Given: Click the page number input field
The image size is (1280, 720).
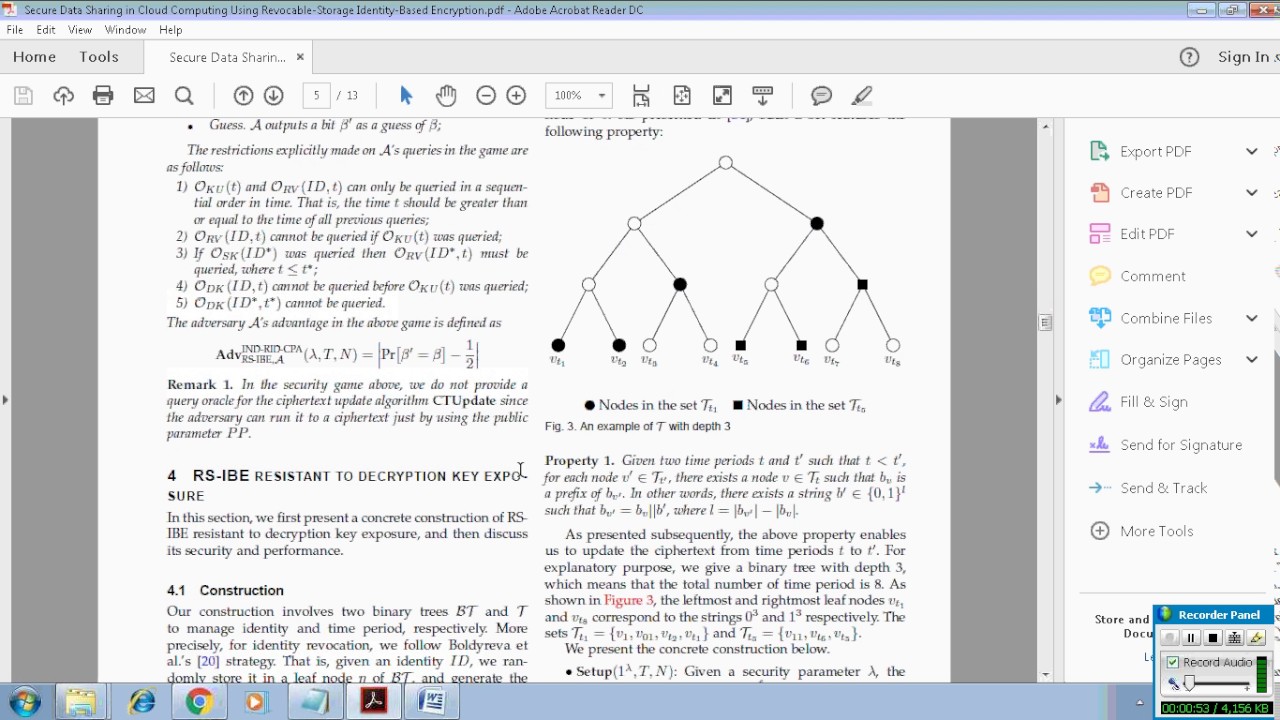Looking at the screenshot, I should click(x=316, y=95).
